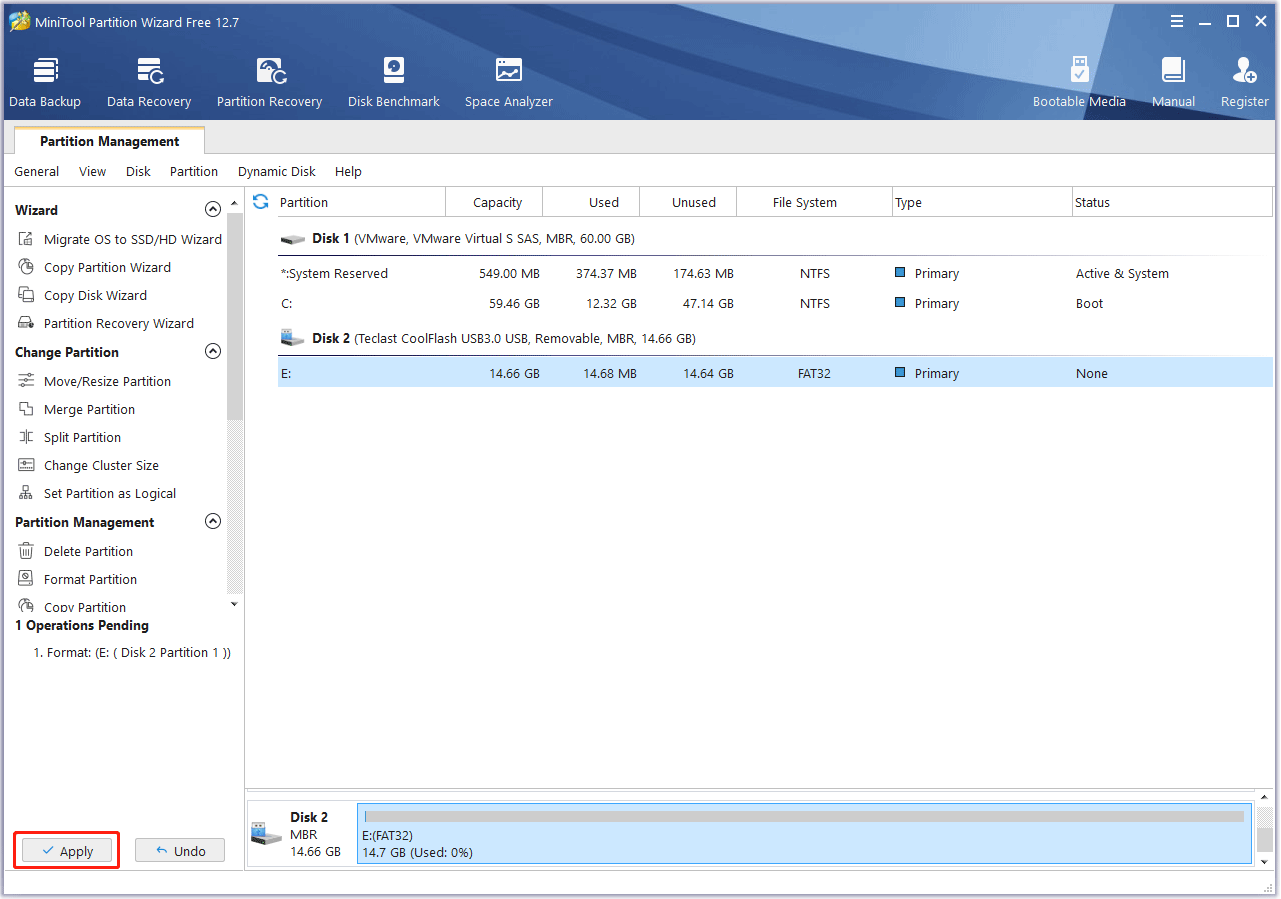The height and width of the screenshot is (899, 1281).
Task: Refresh the partition list icon
Action: tap(261, 202)
